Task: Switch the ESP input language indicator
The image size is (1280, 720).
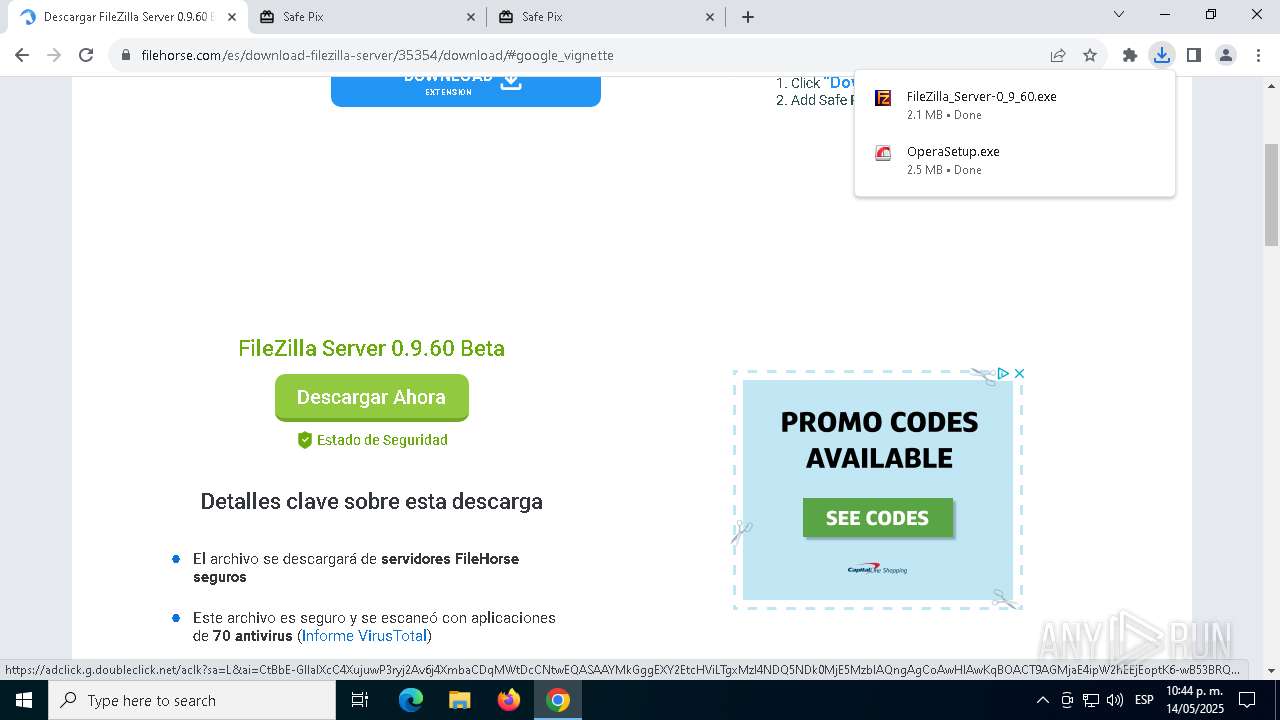Action: point(1144,700)
